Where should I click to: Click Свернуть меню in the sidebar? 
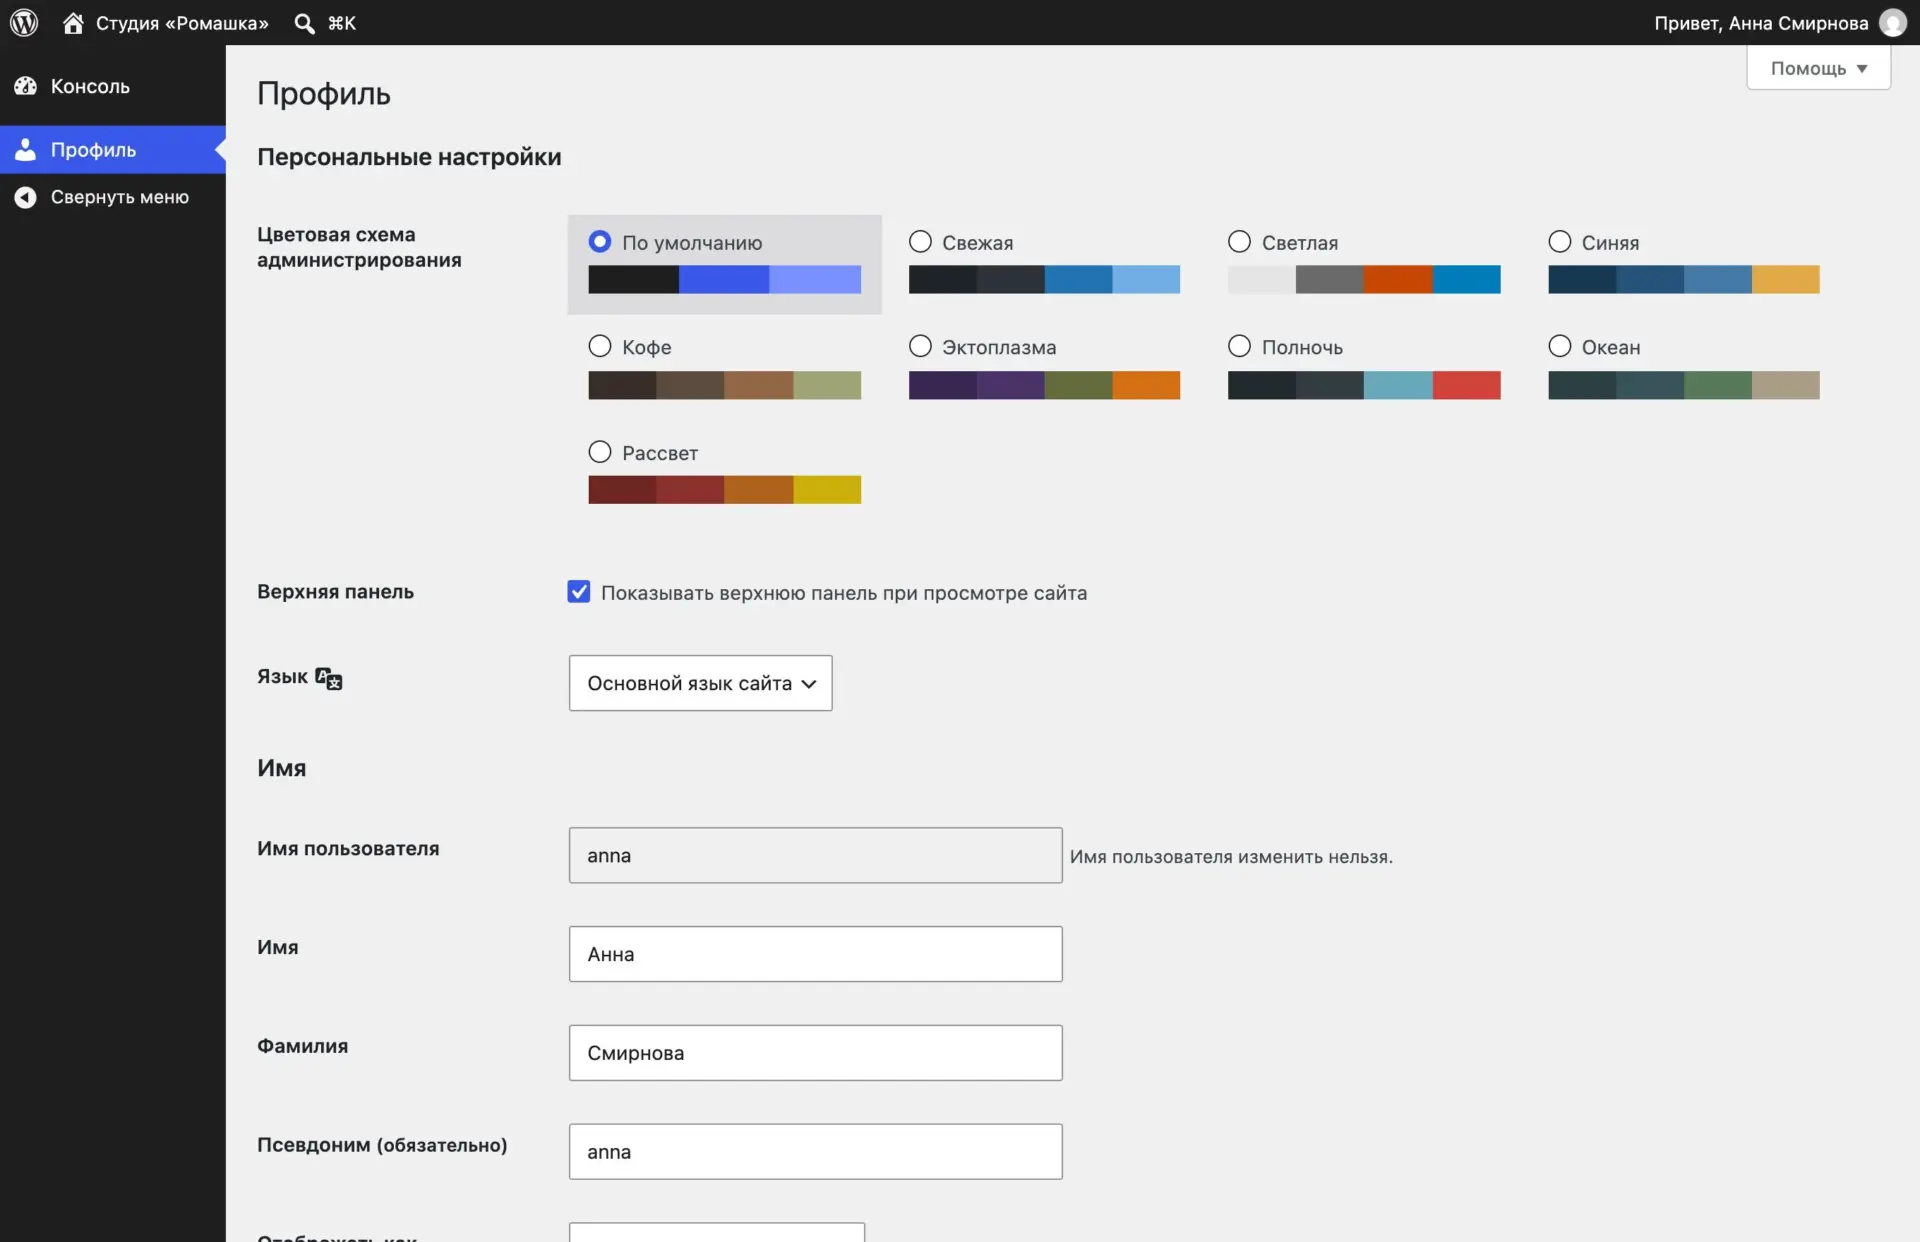113,197
